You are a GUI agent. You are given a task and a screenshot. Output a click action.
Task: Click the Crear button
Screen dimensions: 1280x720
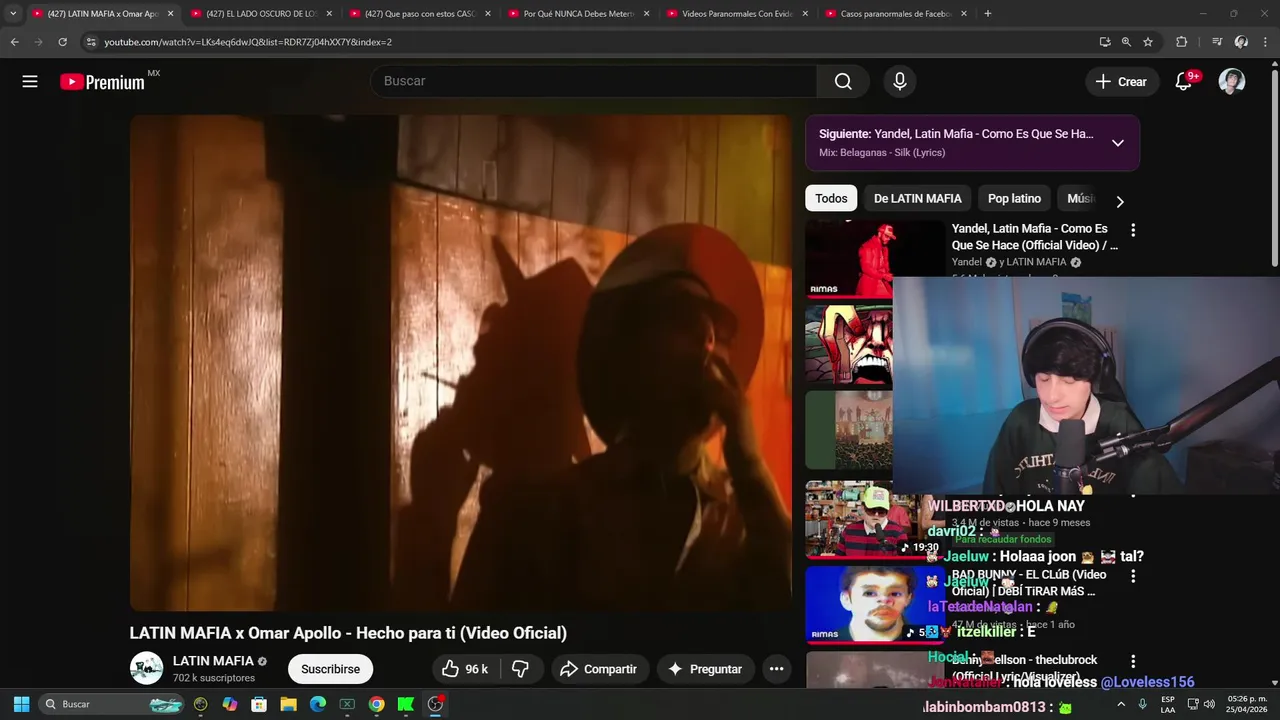pos(1122,82)
